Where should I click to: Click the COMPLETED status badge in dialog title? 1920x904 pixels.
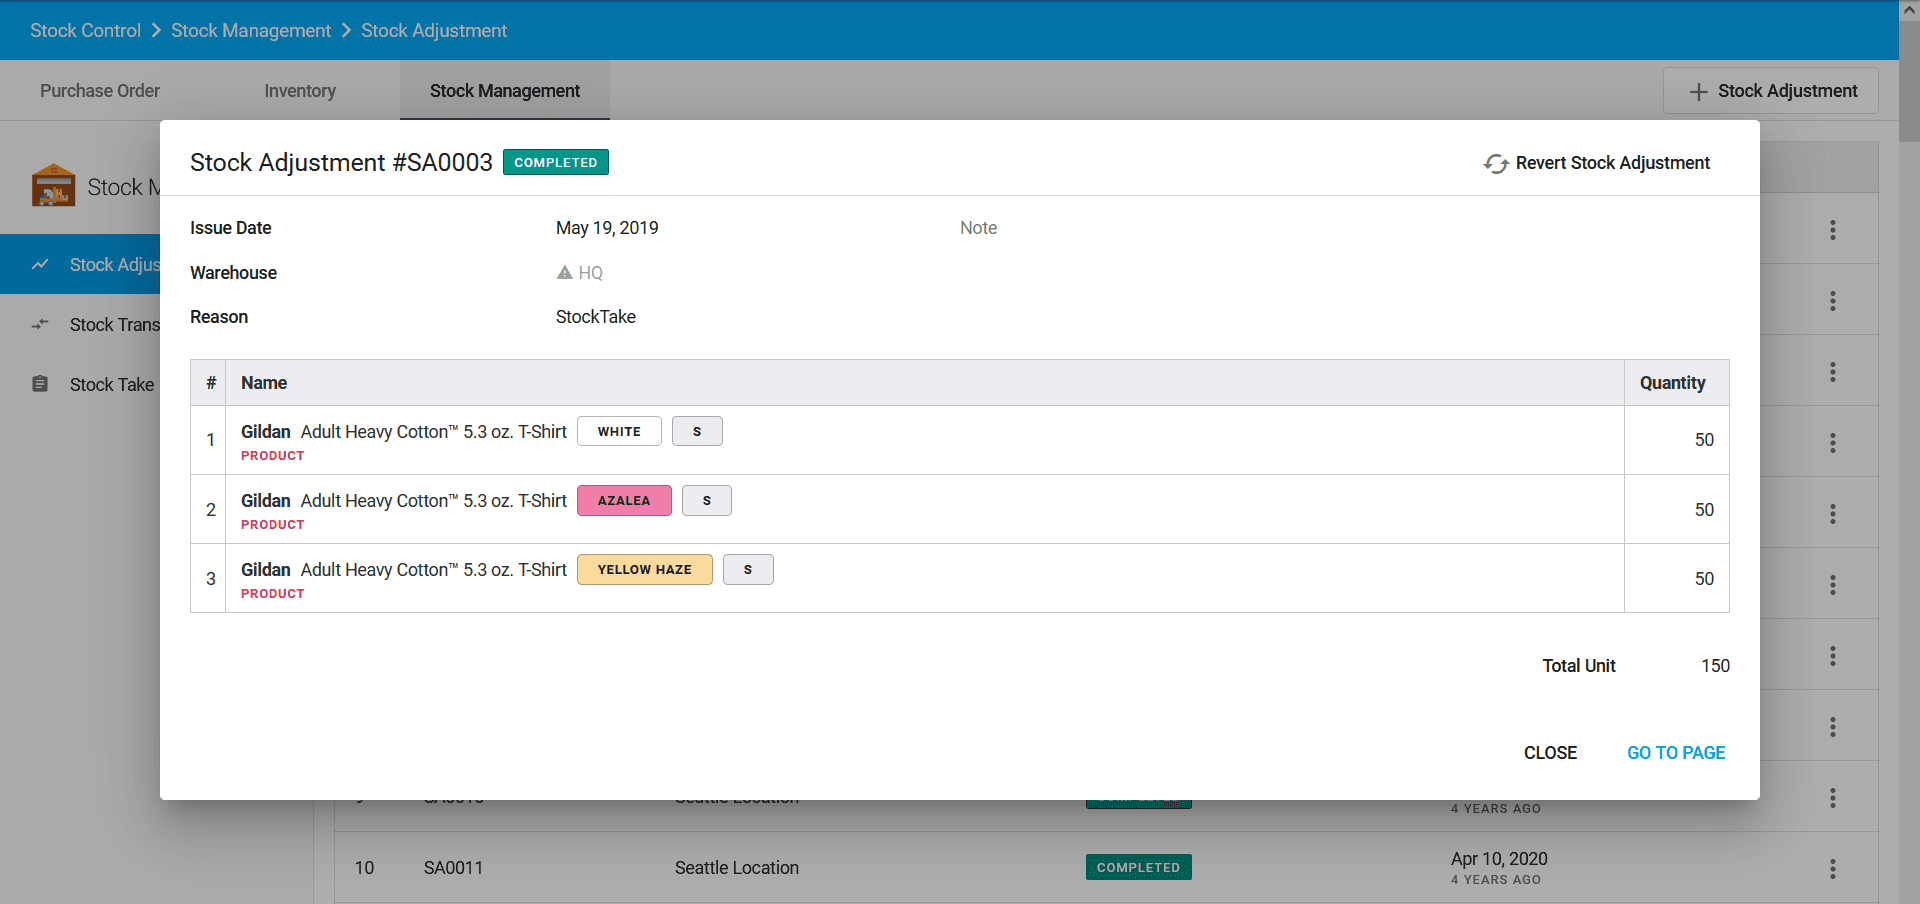tap(555, 162)
